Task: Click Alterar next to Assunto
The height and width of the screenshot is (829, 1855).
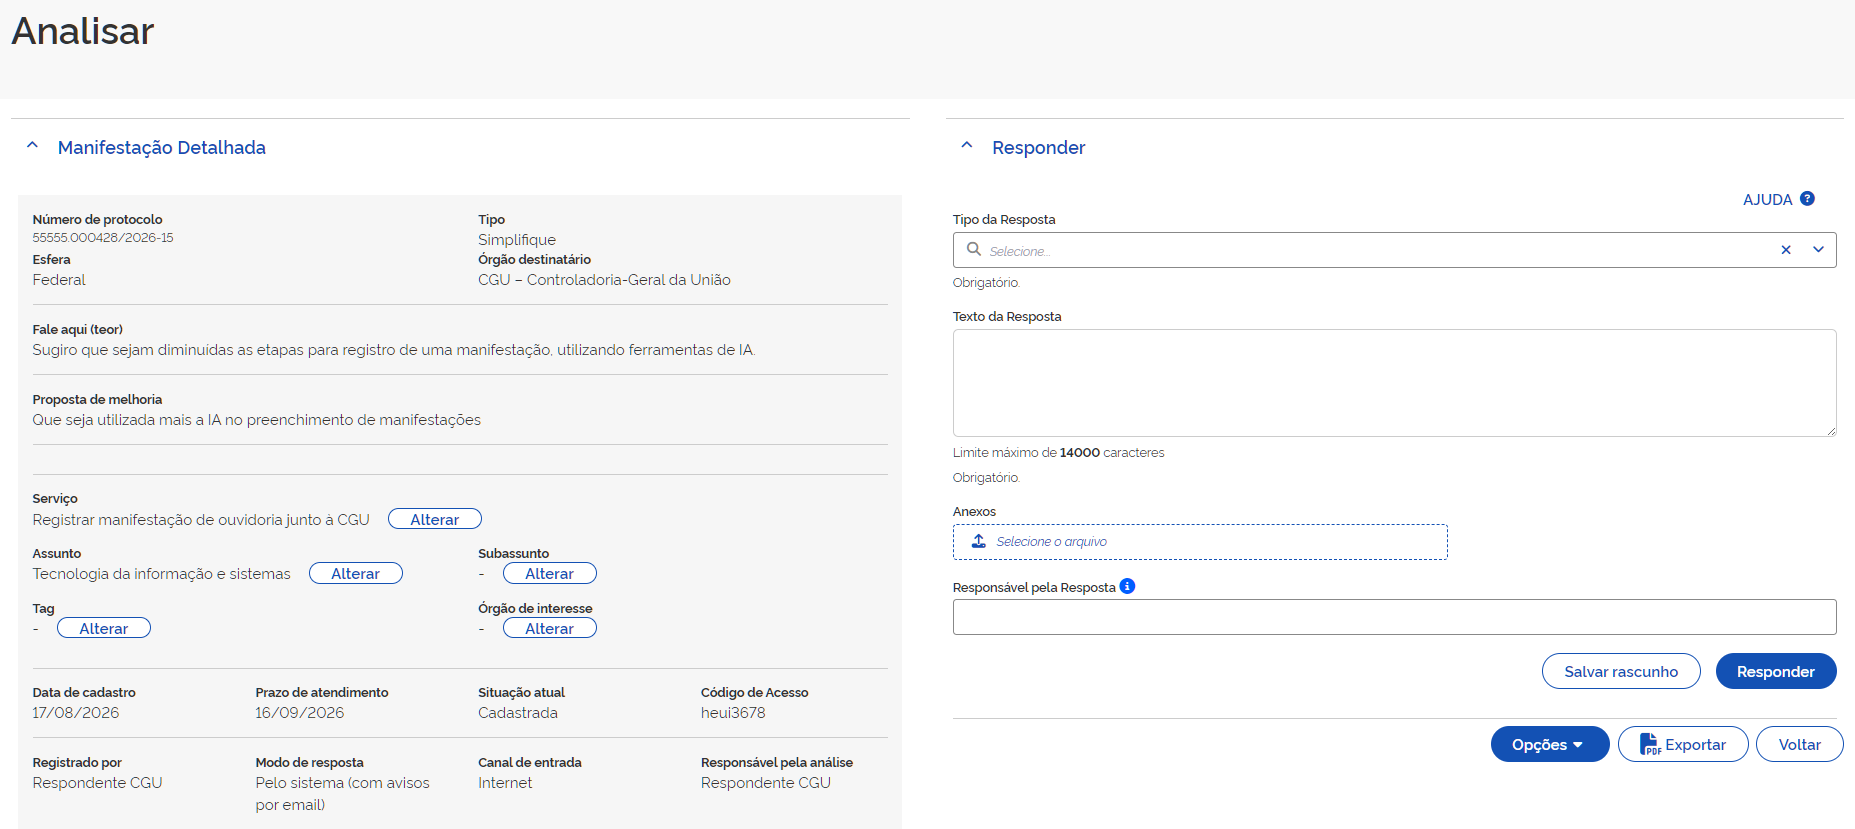Action: pos(356,573)
